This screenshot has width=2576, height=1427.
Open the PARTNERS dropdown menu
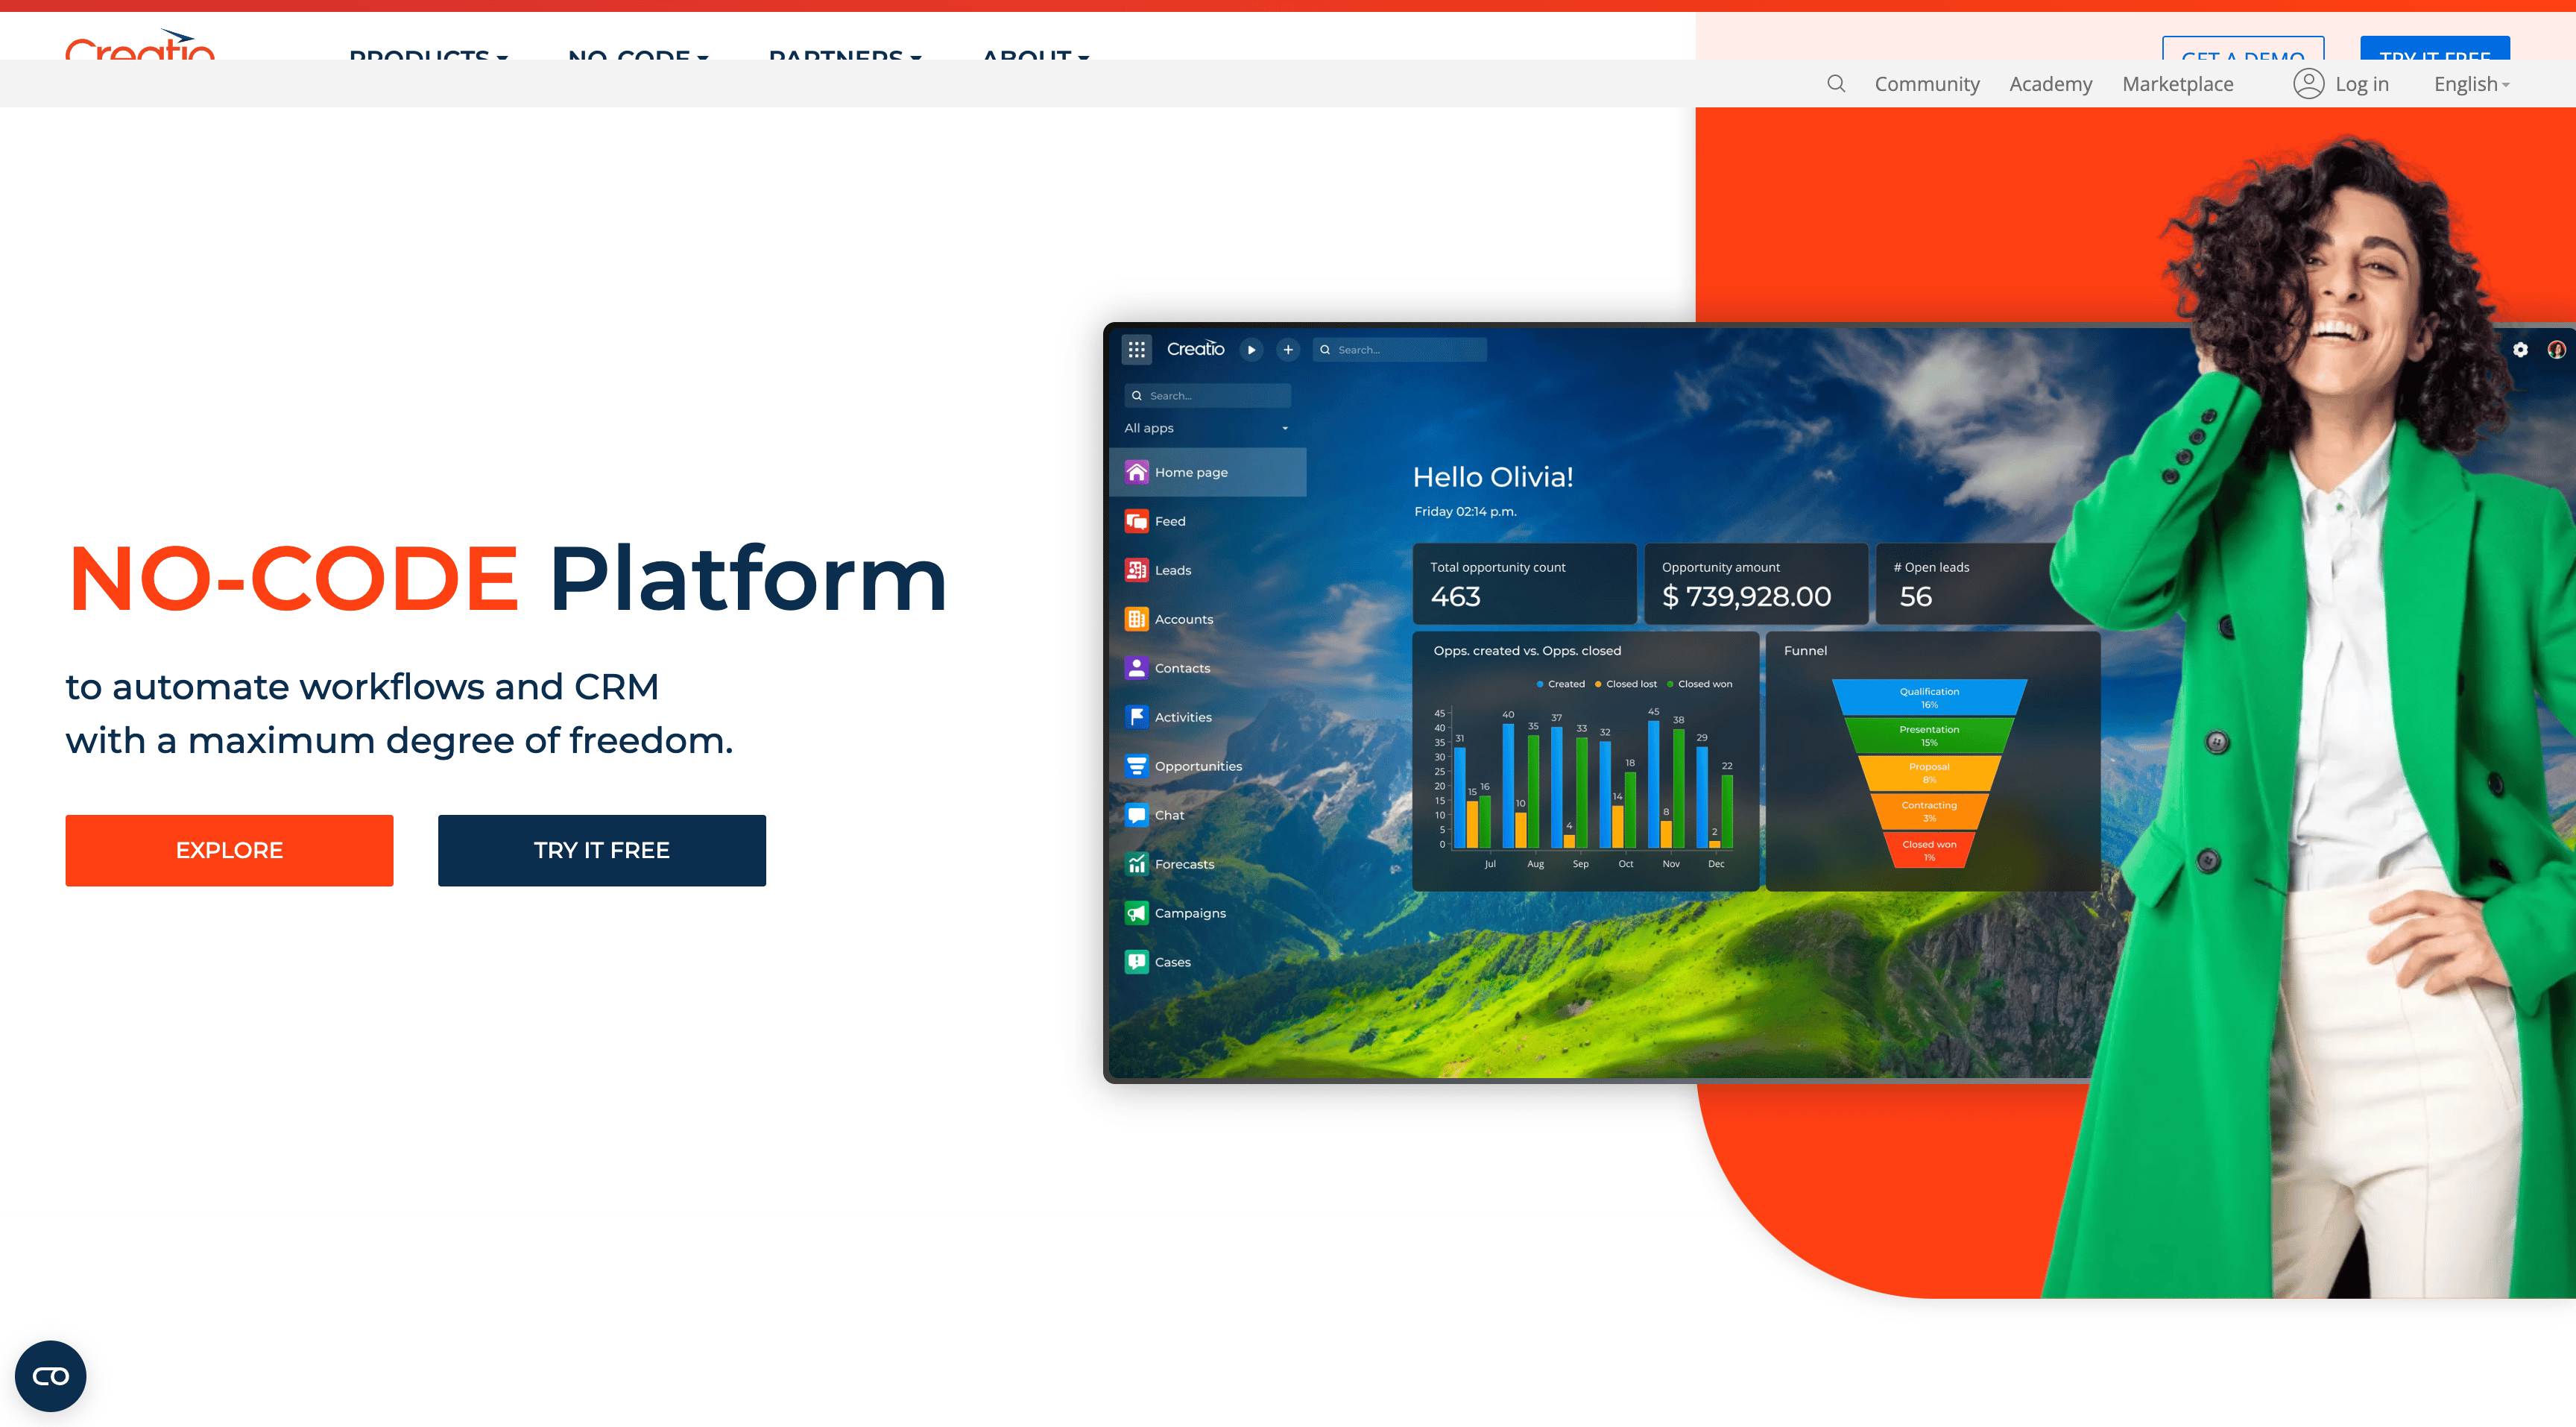(845, 55)
